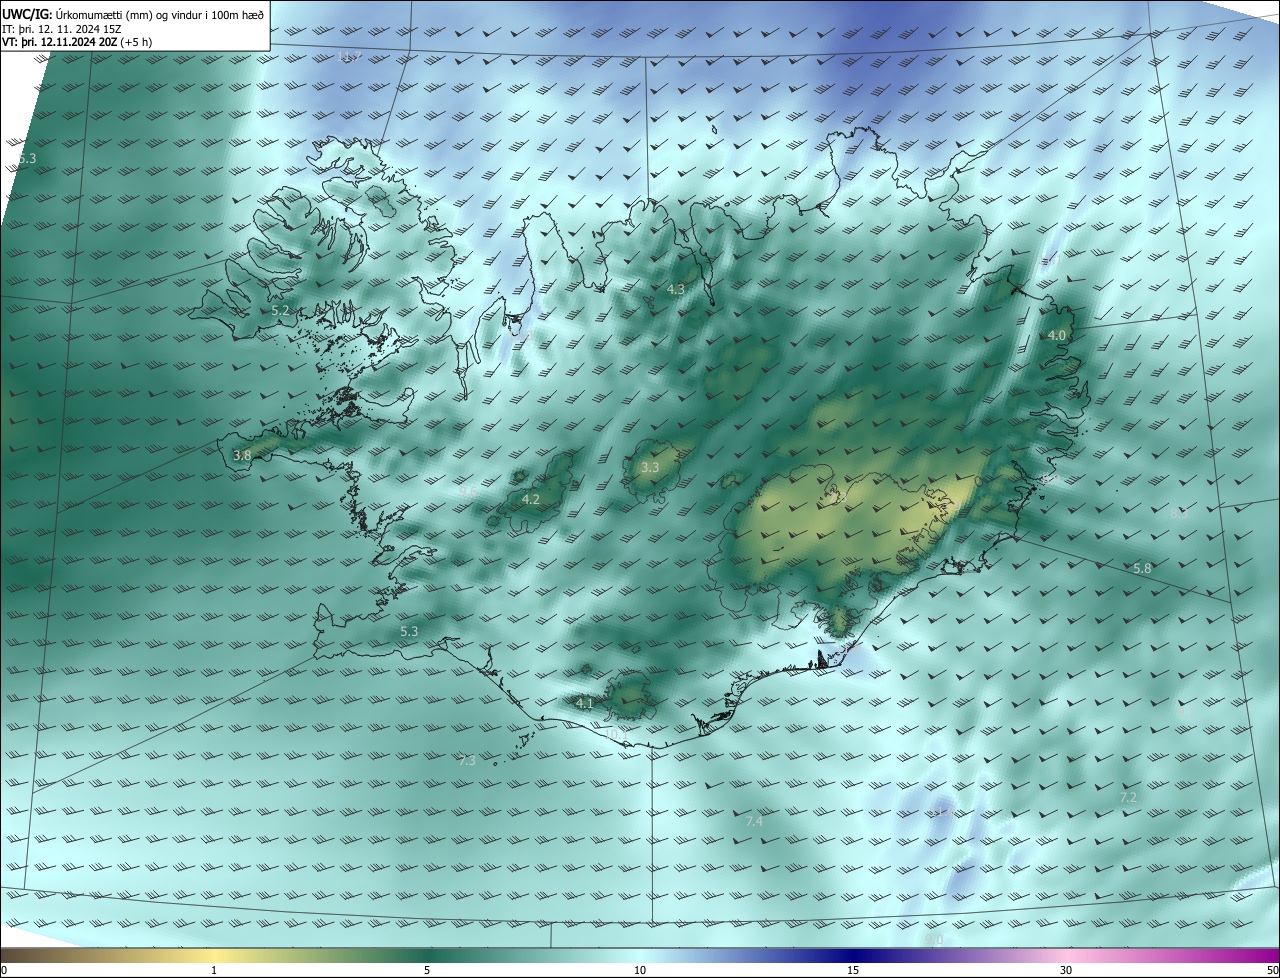
Task: Click the 7.3 value over the sea
Action: tap(467, 760)
